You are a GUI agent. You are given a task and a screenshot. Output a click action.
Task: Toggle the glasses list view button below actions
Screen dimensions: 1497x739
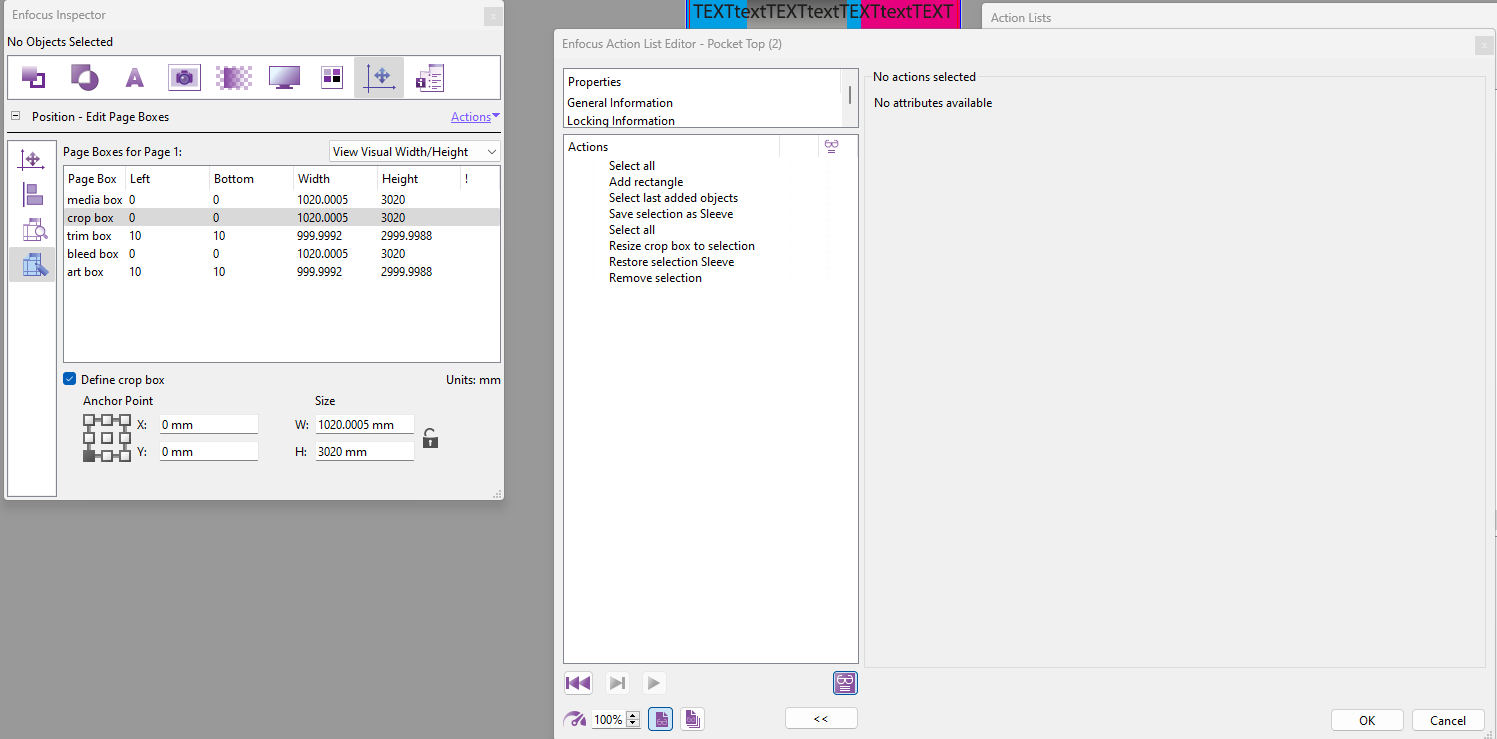point(845,683)
